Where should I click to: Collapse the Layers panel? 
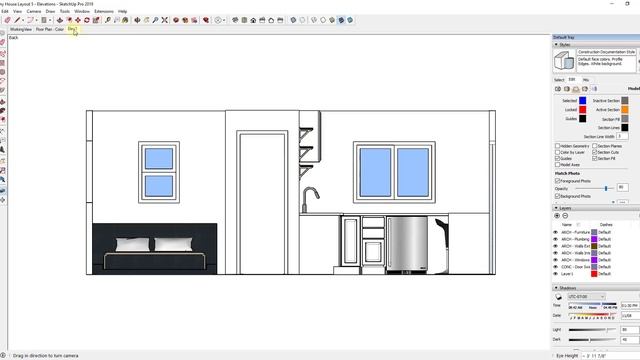pos(556,208)
